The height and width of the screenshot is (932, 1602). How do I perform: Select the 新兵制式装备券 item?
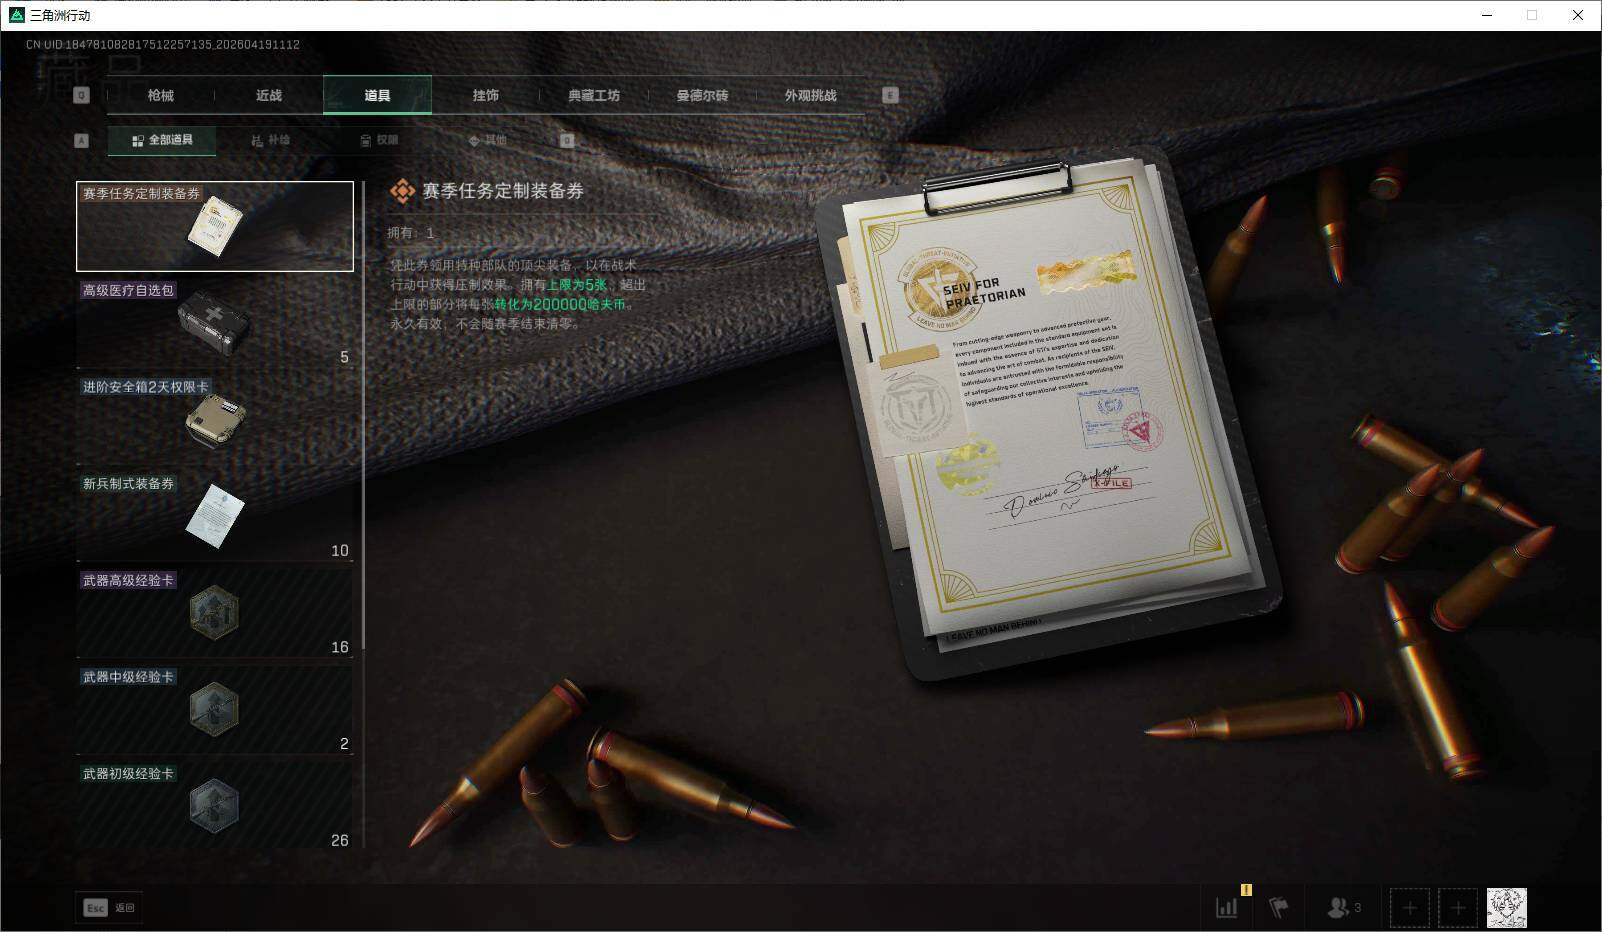coord(215,516)
